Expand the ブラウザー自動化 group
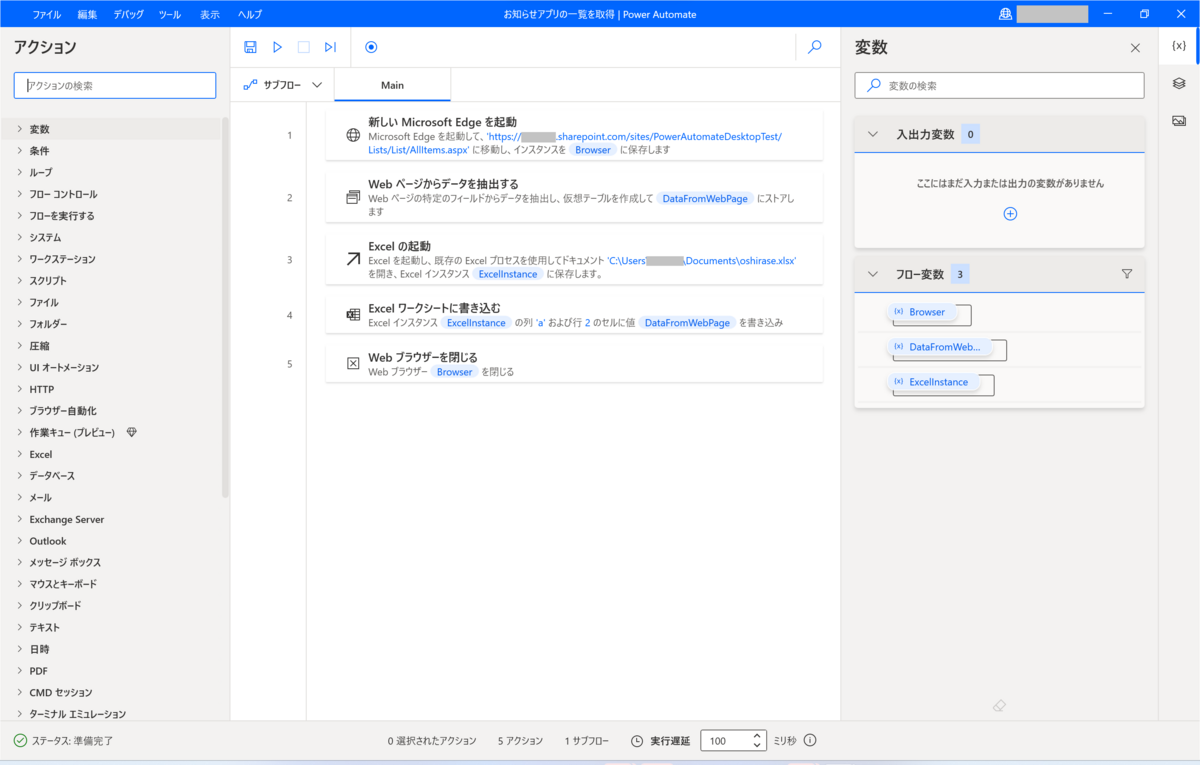This screenshot has height=765, width=1200. (x=19, y=411)
